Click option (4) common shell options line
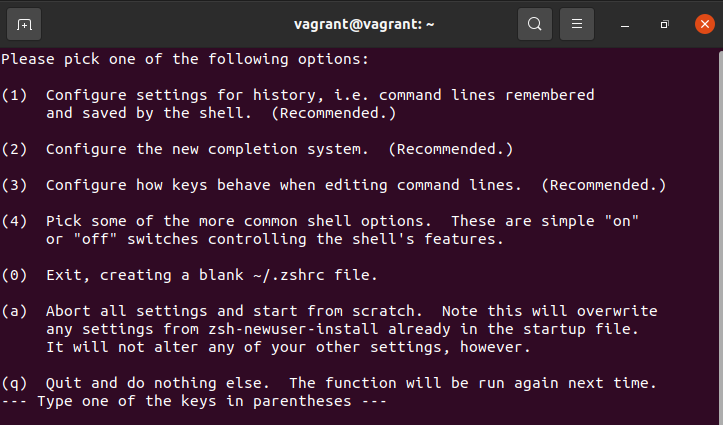The width and height of the screenshot is (723, 425). click(x=342, y=221)
